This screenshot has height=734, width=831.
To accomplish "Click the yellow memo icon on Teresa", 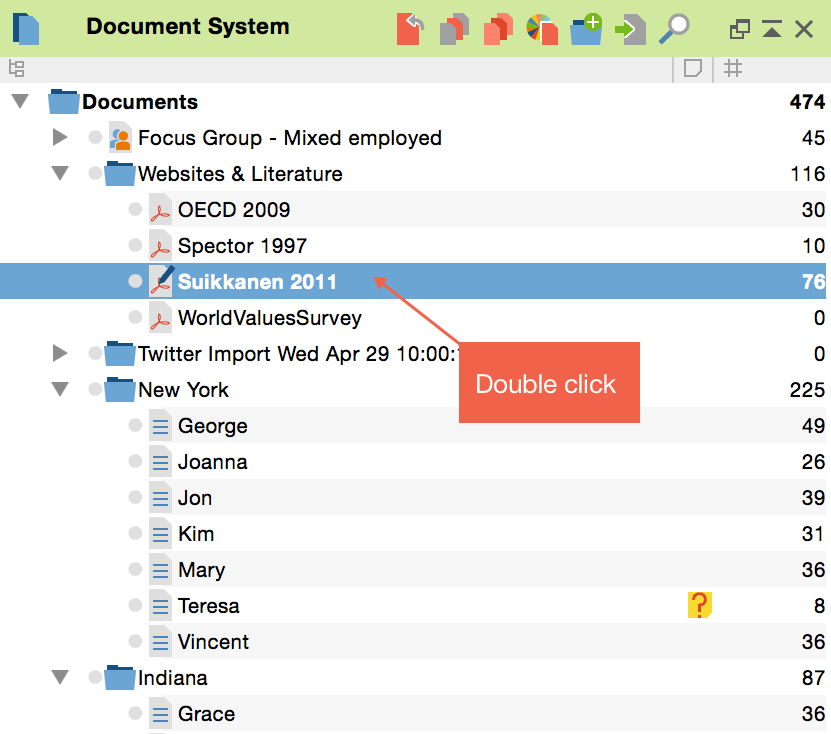I will [699, 605].
